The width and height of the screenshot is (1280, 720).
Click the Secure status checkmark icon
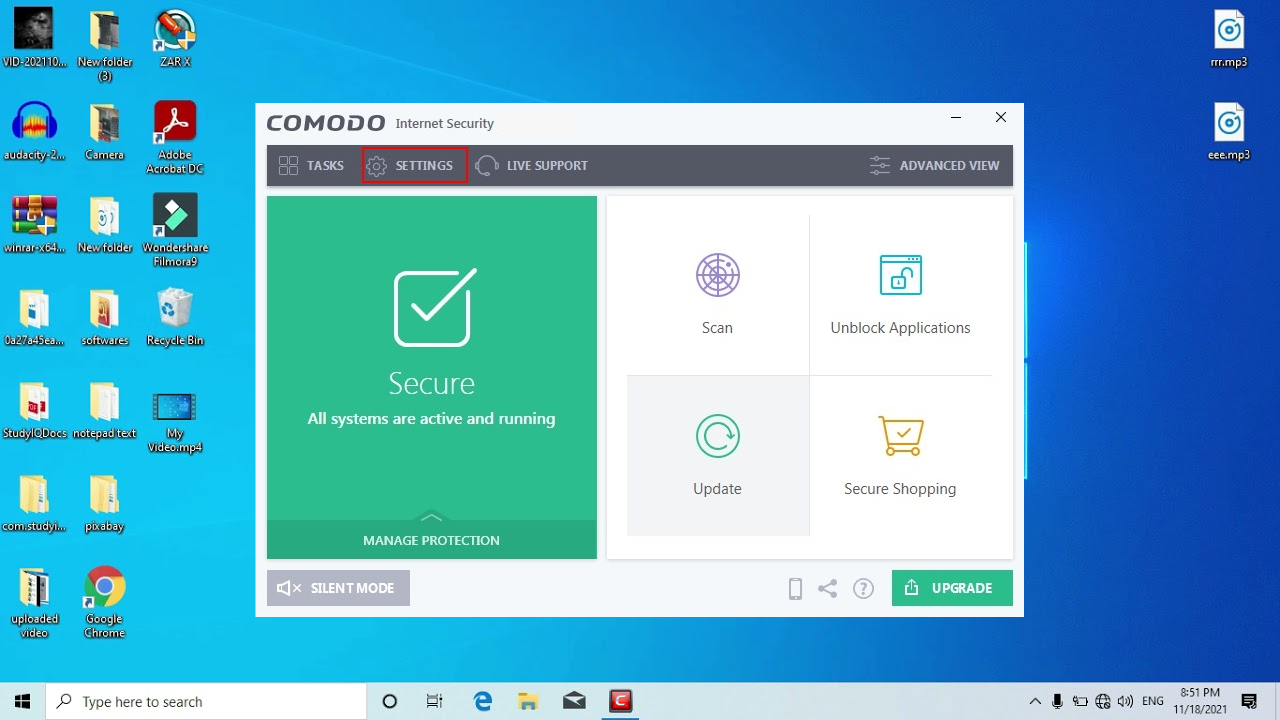435,307
